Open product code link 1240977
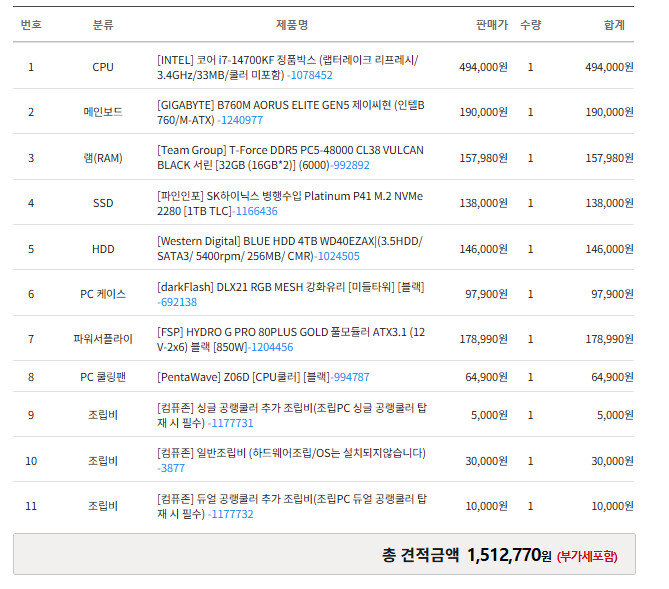 point(241,120)
